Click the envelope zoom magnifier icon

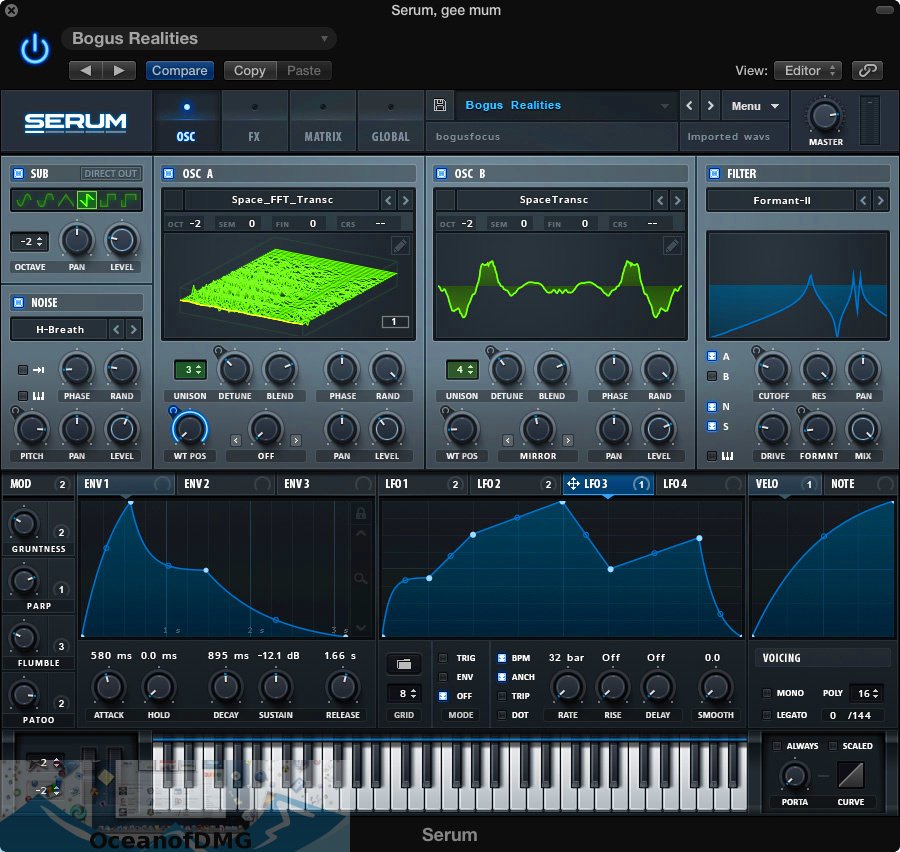click(360, 578)
